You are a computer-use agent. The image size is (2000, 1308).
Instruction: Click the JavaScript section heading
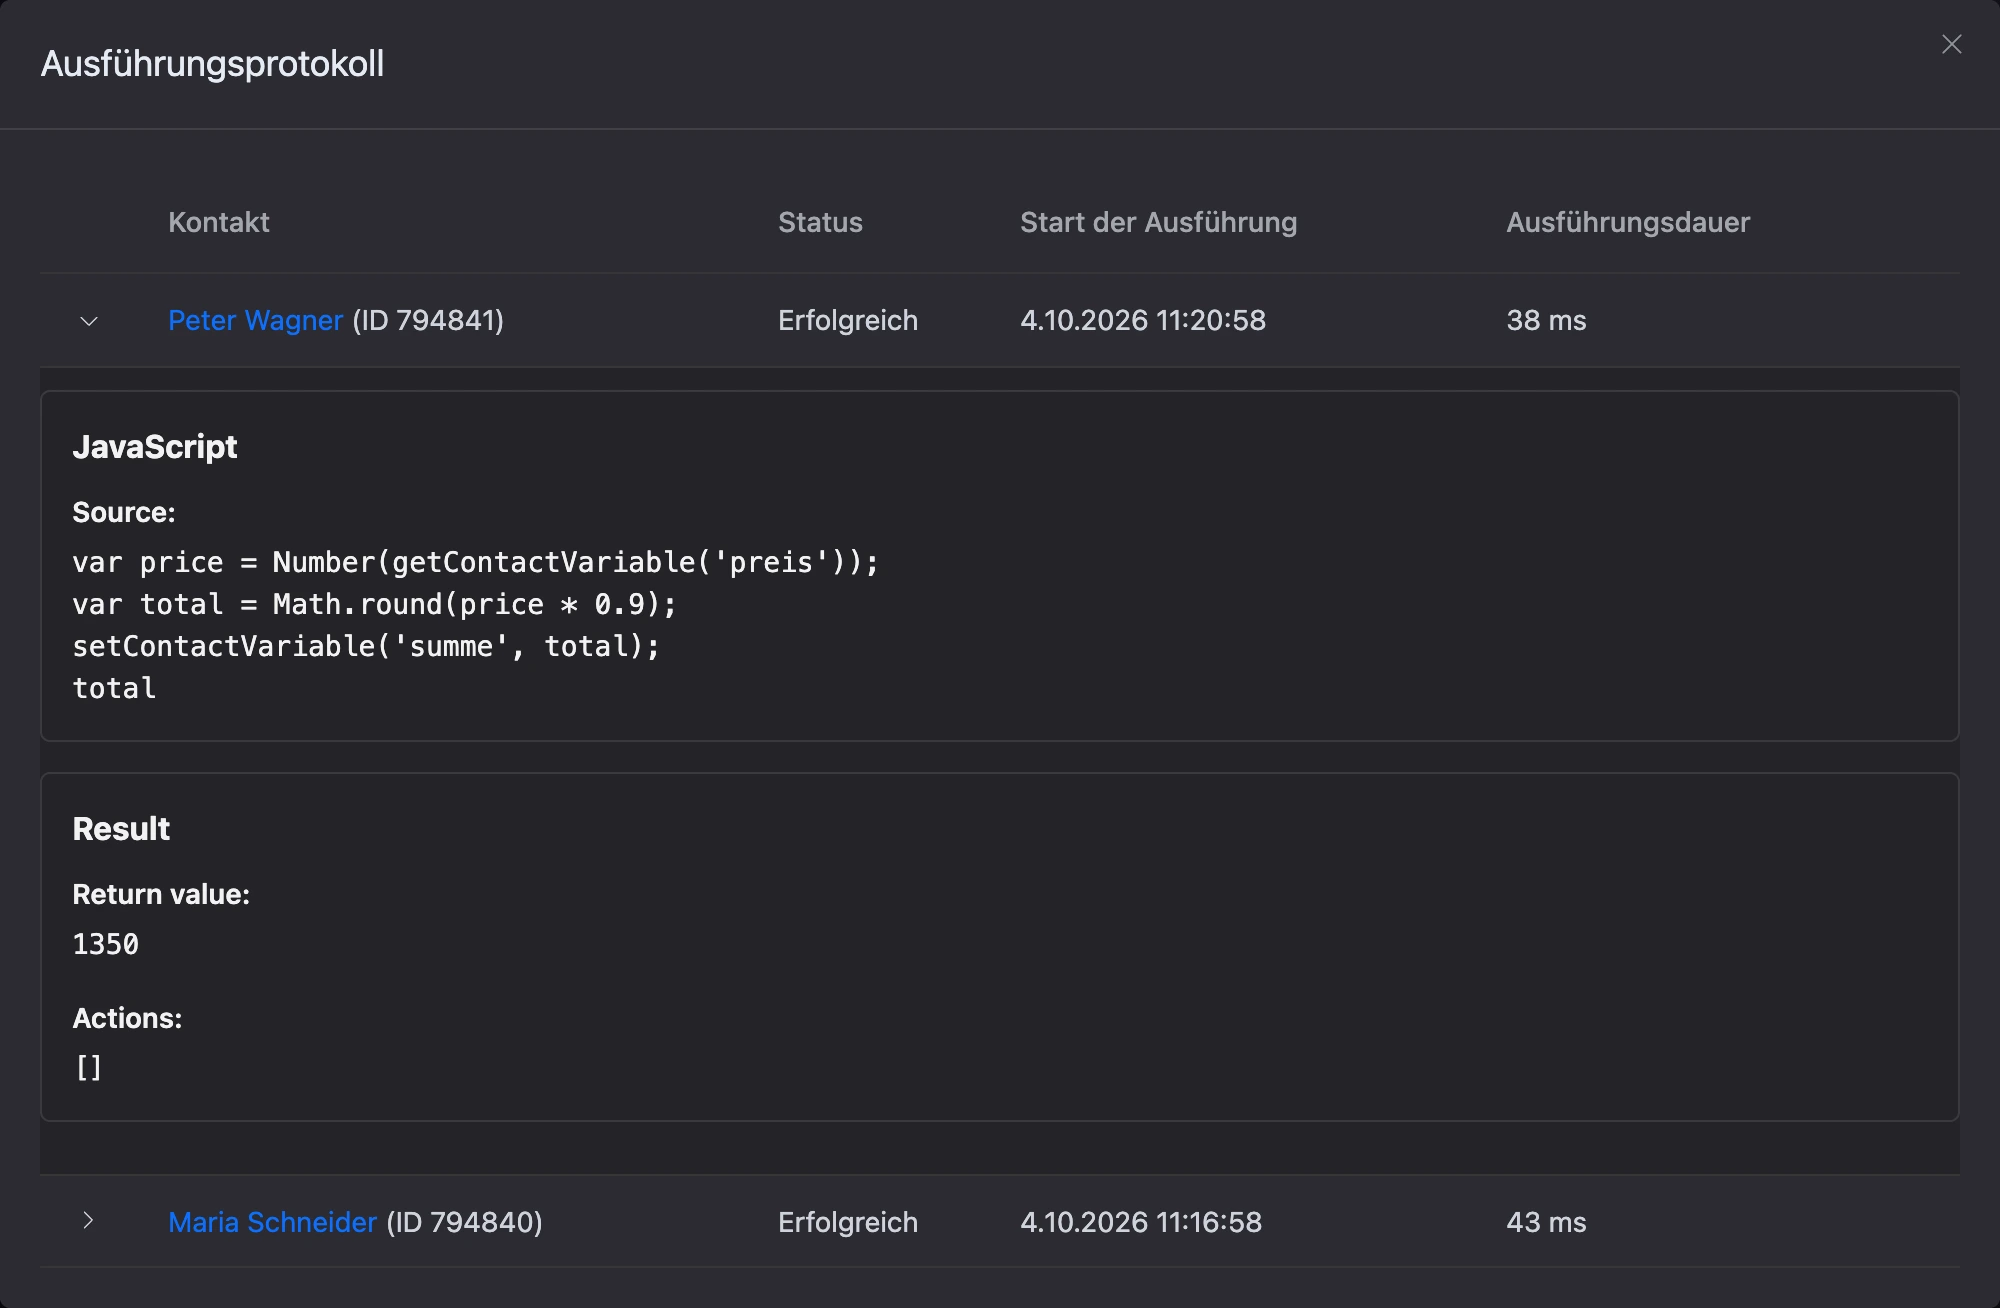click(x=155, y=446)
